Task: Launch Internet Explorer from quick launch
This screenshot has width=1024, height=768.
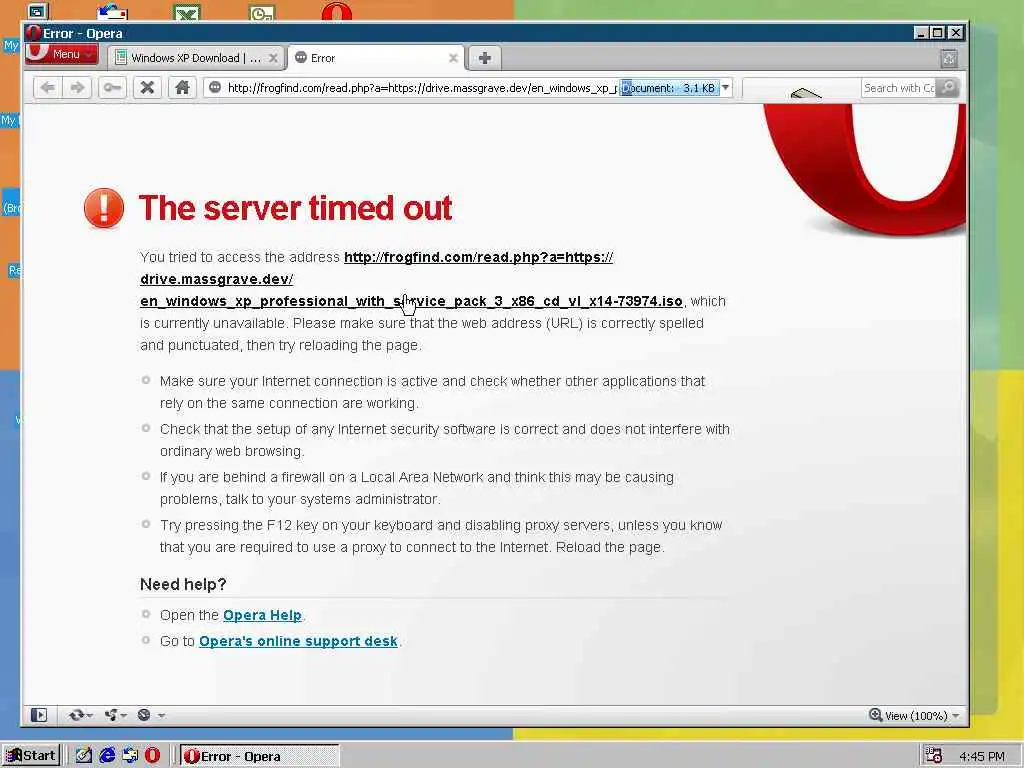Action: tap(107, 756)
